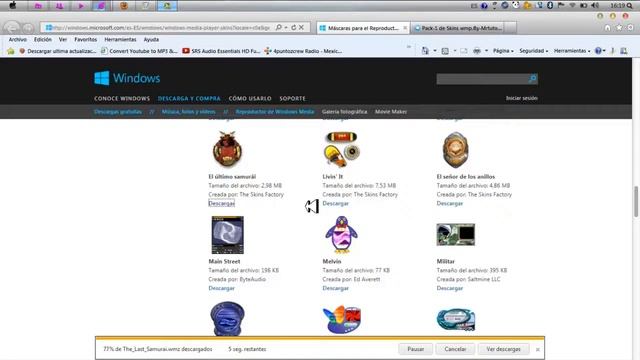
Task: Open the Apple menu icon
Action: pyautogui.click(x=13, y=5)
